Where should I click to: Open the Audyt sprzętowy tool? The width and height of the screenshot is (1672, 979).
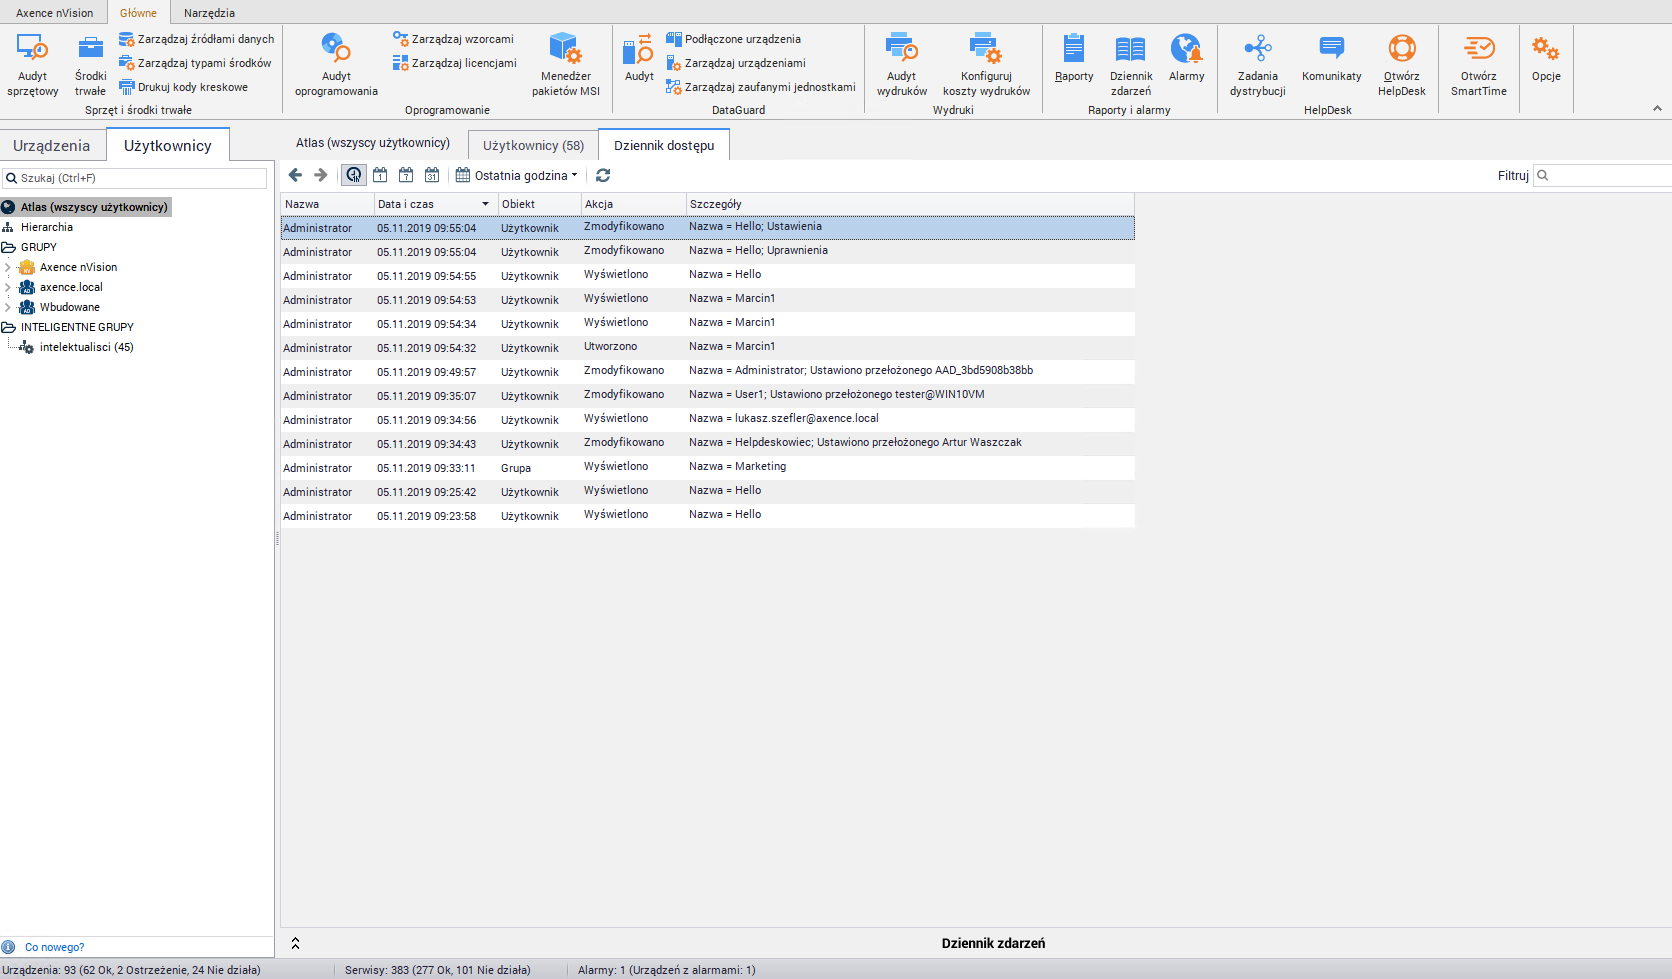32,64
